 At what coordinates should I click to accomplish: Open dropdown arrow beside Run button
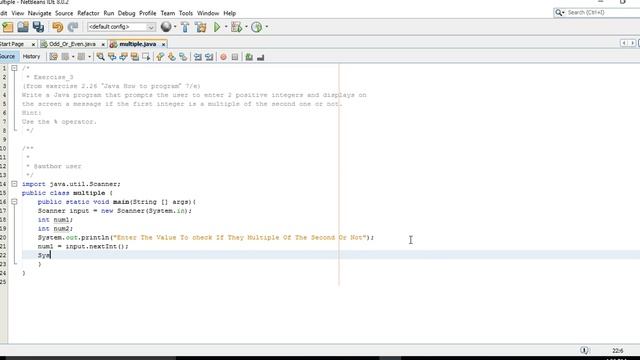point(226,27)
